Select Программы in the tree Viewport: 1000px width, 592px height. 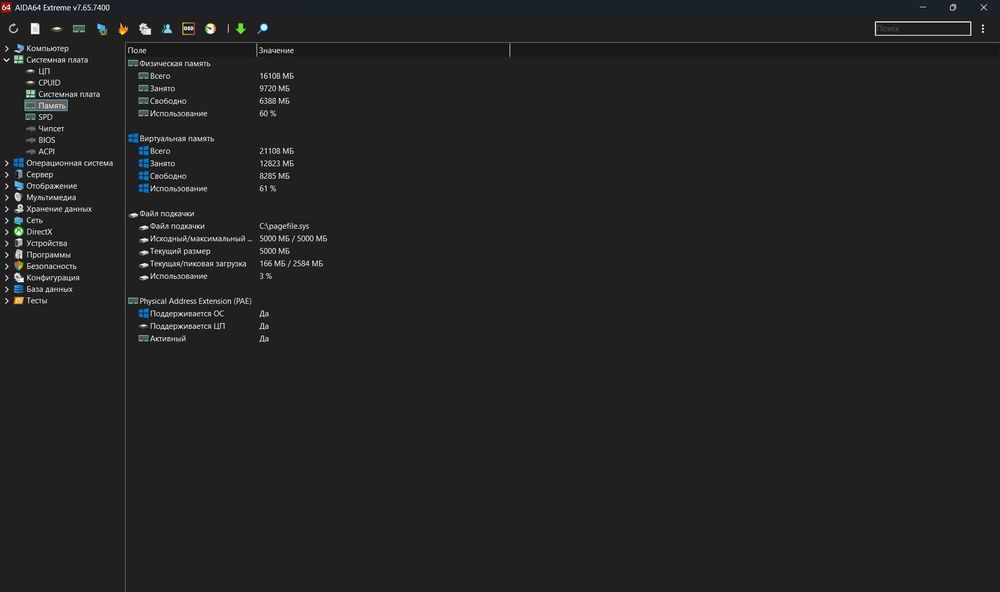point(48,255)
